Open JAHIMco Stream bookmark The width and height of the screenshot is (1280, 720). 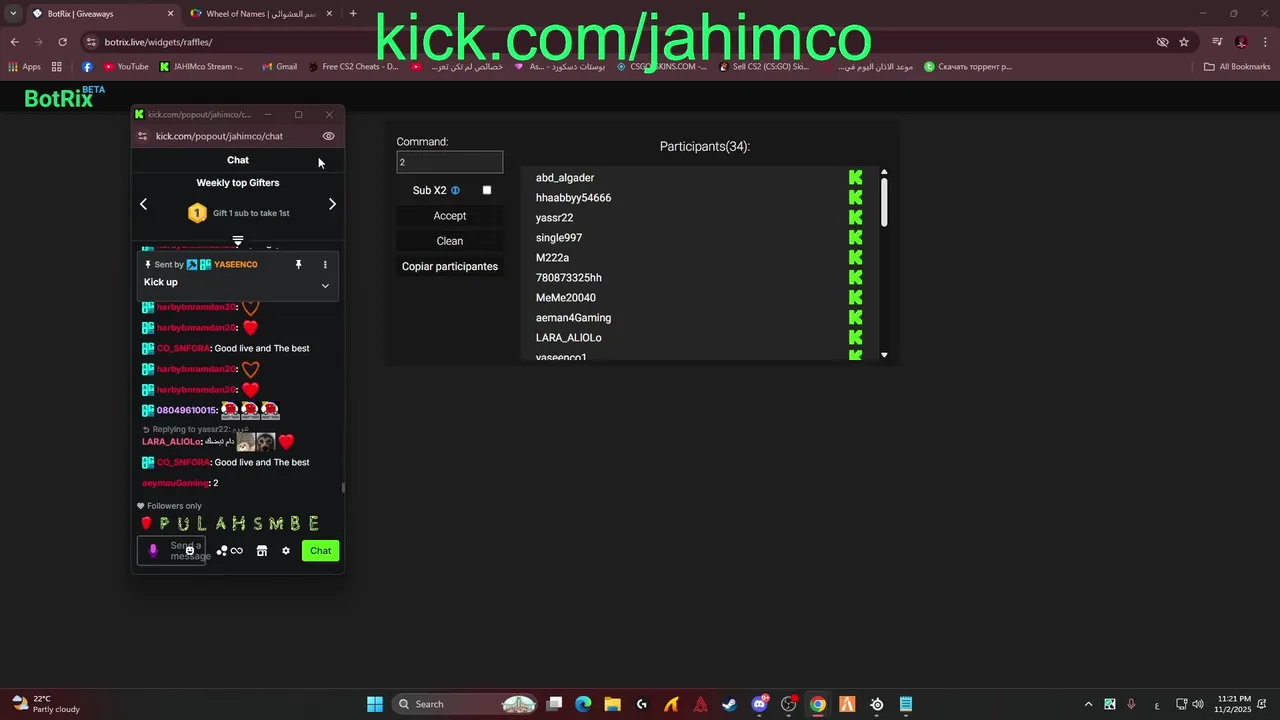click(x=201, y=67)
